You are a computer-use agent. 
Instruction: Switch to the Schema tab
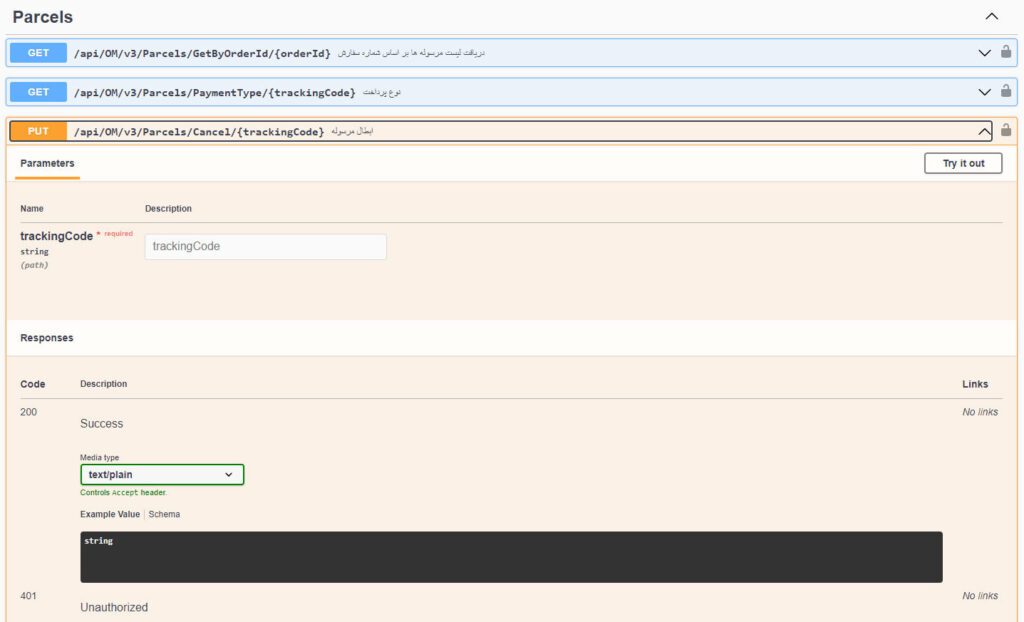coord(164,514)
